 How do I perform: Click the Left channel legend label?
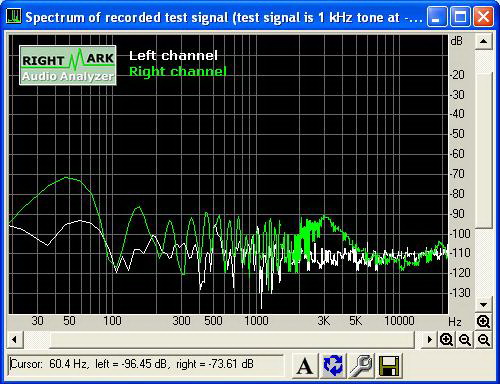point(173,56)
